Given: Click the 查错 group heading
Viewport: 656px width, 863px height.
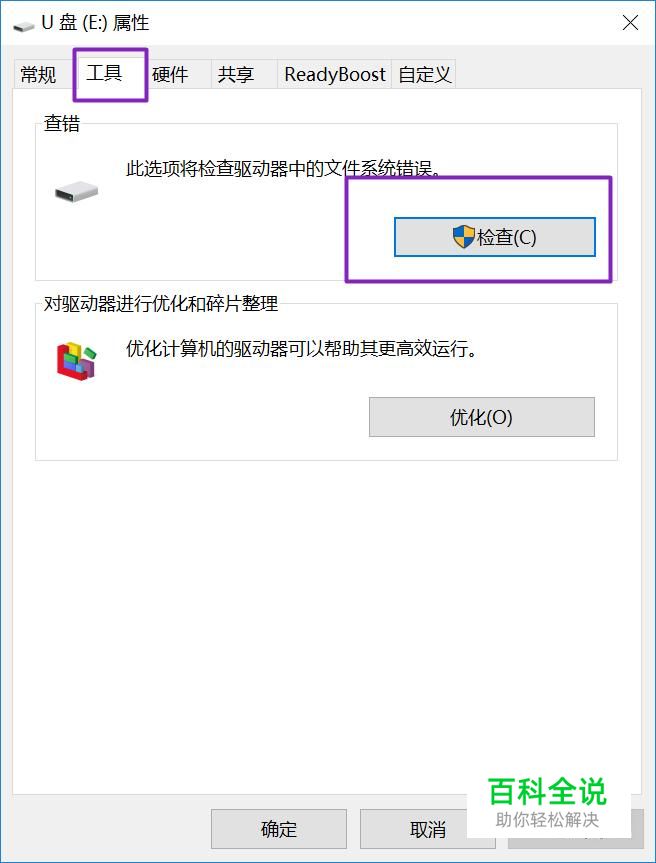Looking at the screenshot, I should pyautogui.click(x=62, y=123).
